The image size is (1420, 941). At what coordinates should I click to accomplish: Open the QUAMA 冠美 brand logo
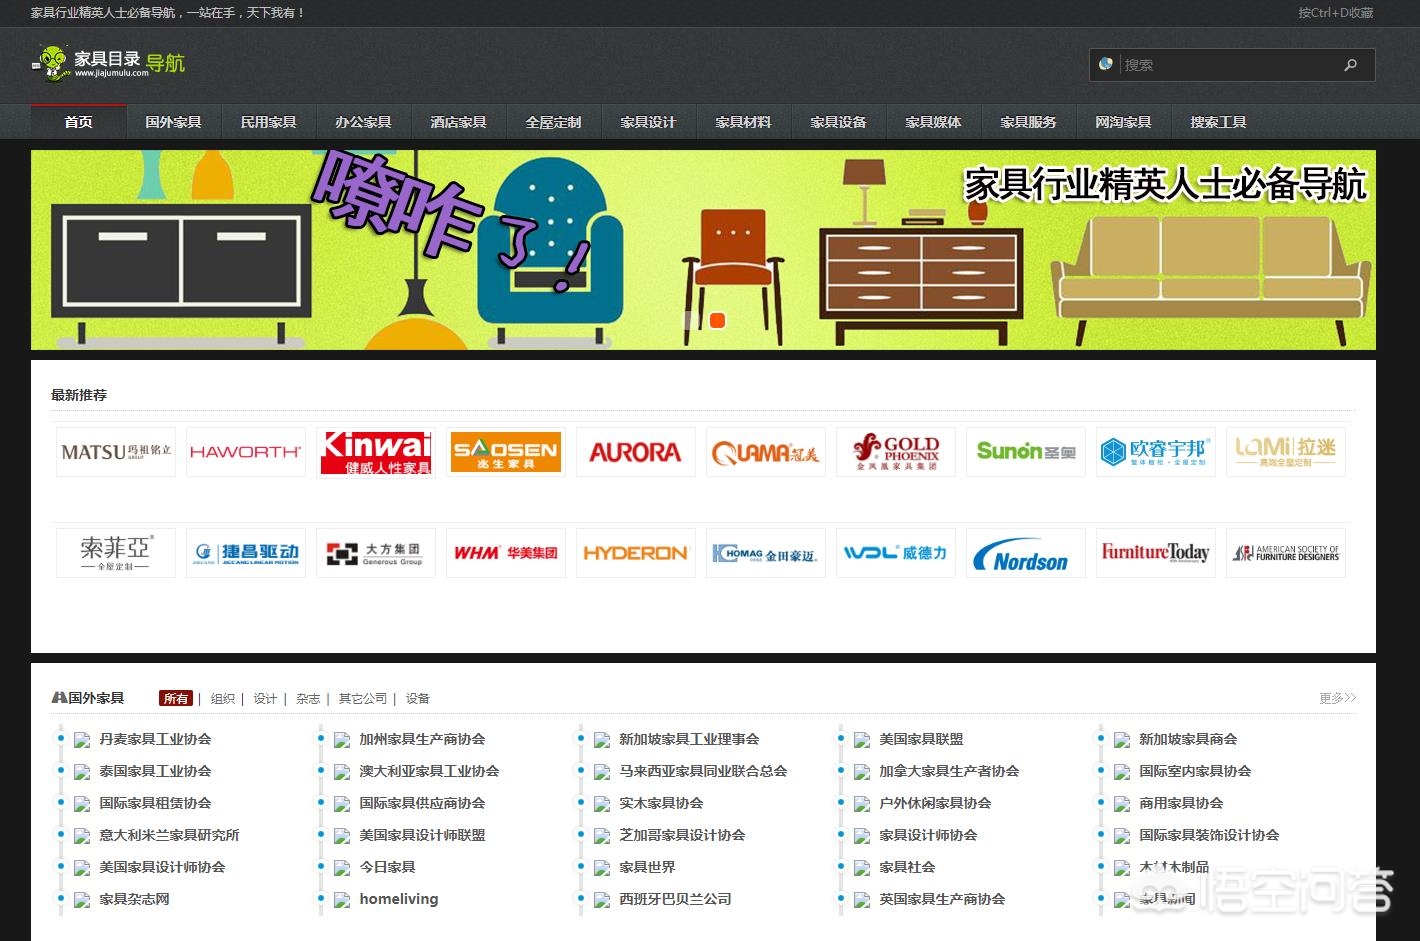click(x=766, y=452)
